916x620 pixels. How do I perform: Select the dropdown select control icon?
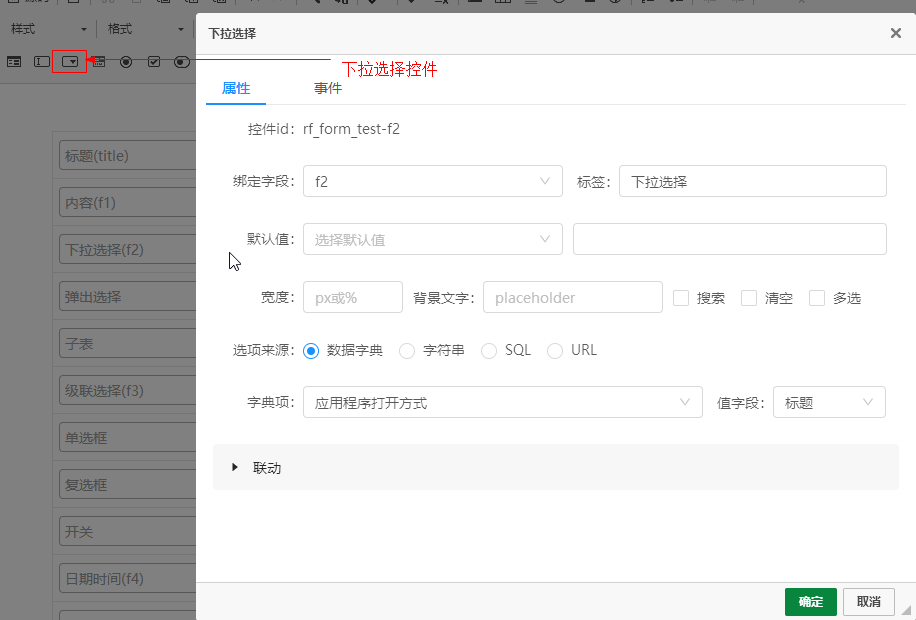pos(70,62)
